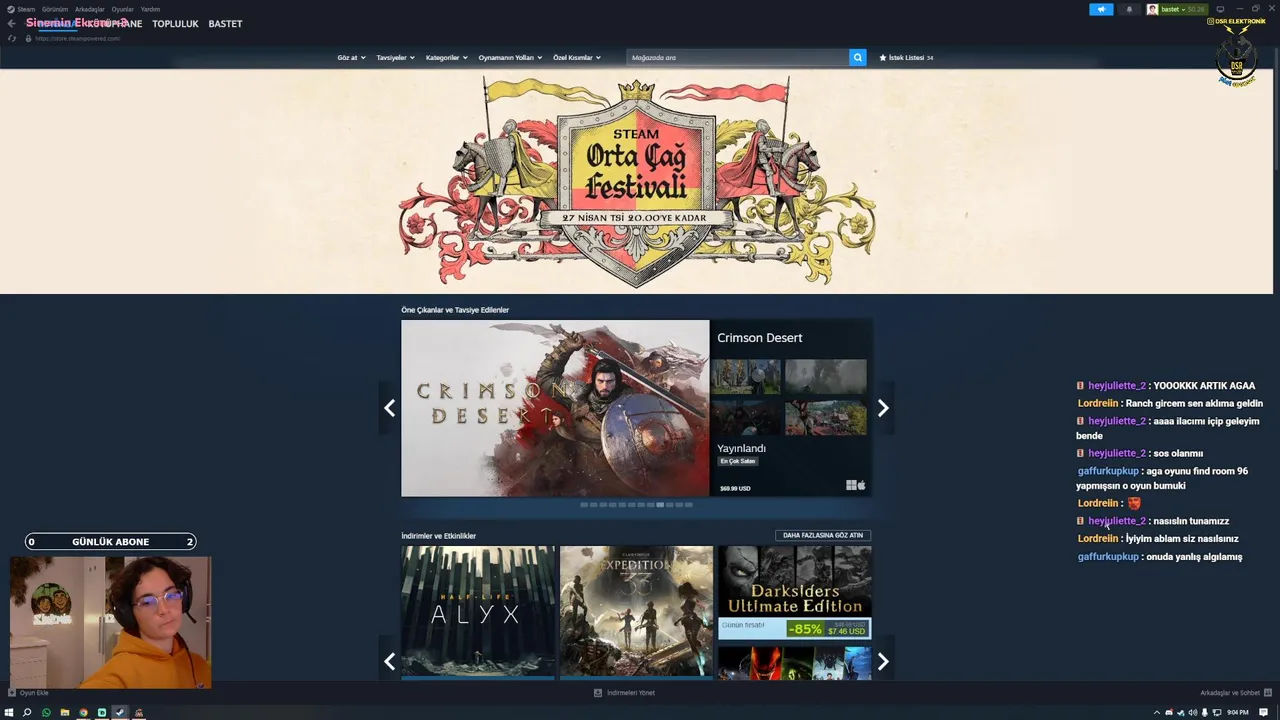1280x720 pixels.
Task: Open the Expedition 33 capsule
Action: [637, 611]
